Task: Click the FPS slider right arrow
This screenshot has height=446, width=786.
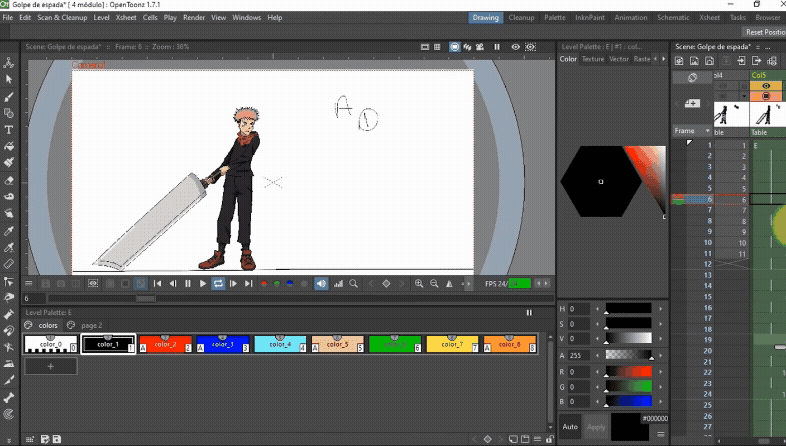Action: 546,284
